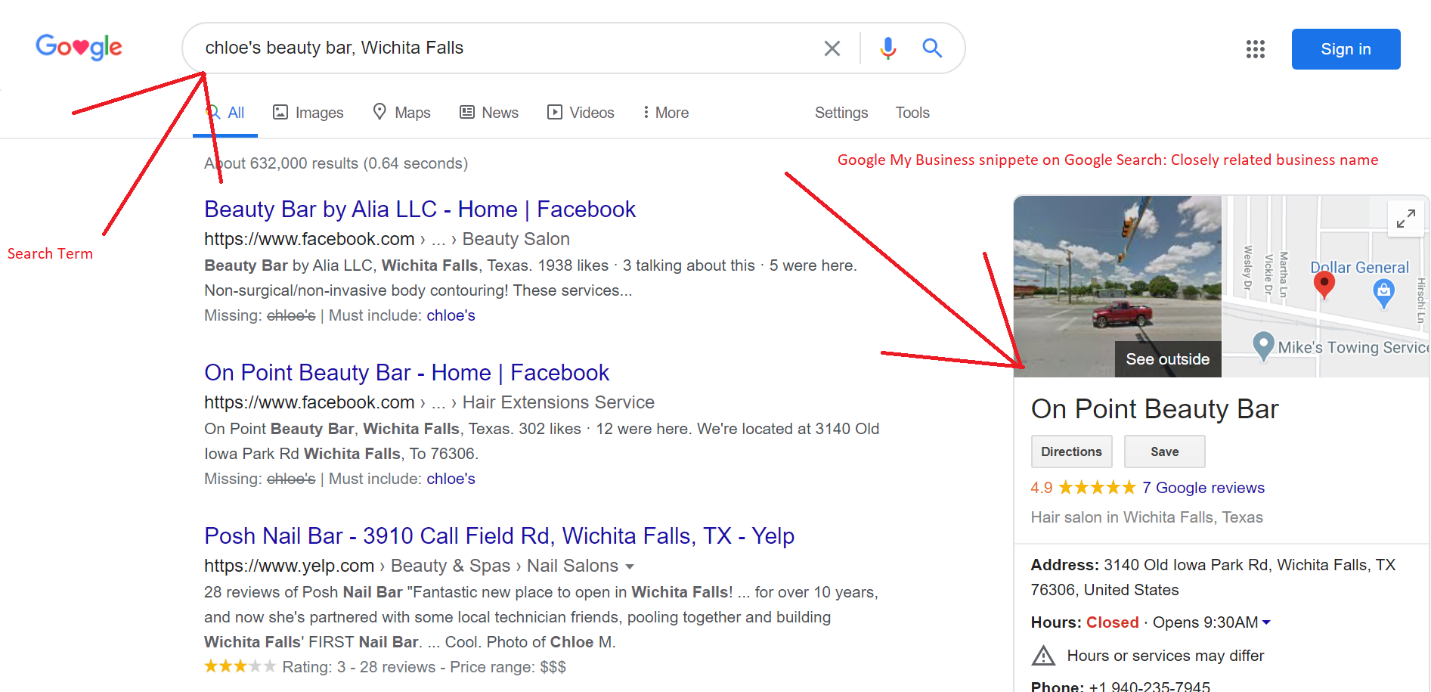Click the Google logo
This screenshot has width=1431, height=692.
79,47
